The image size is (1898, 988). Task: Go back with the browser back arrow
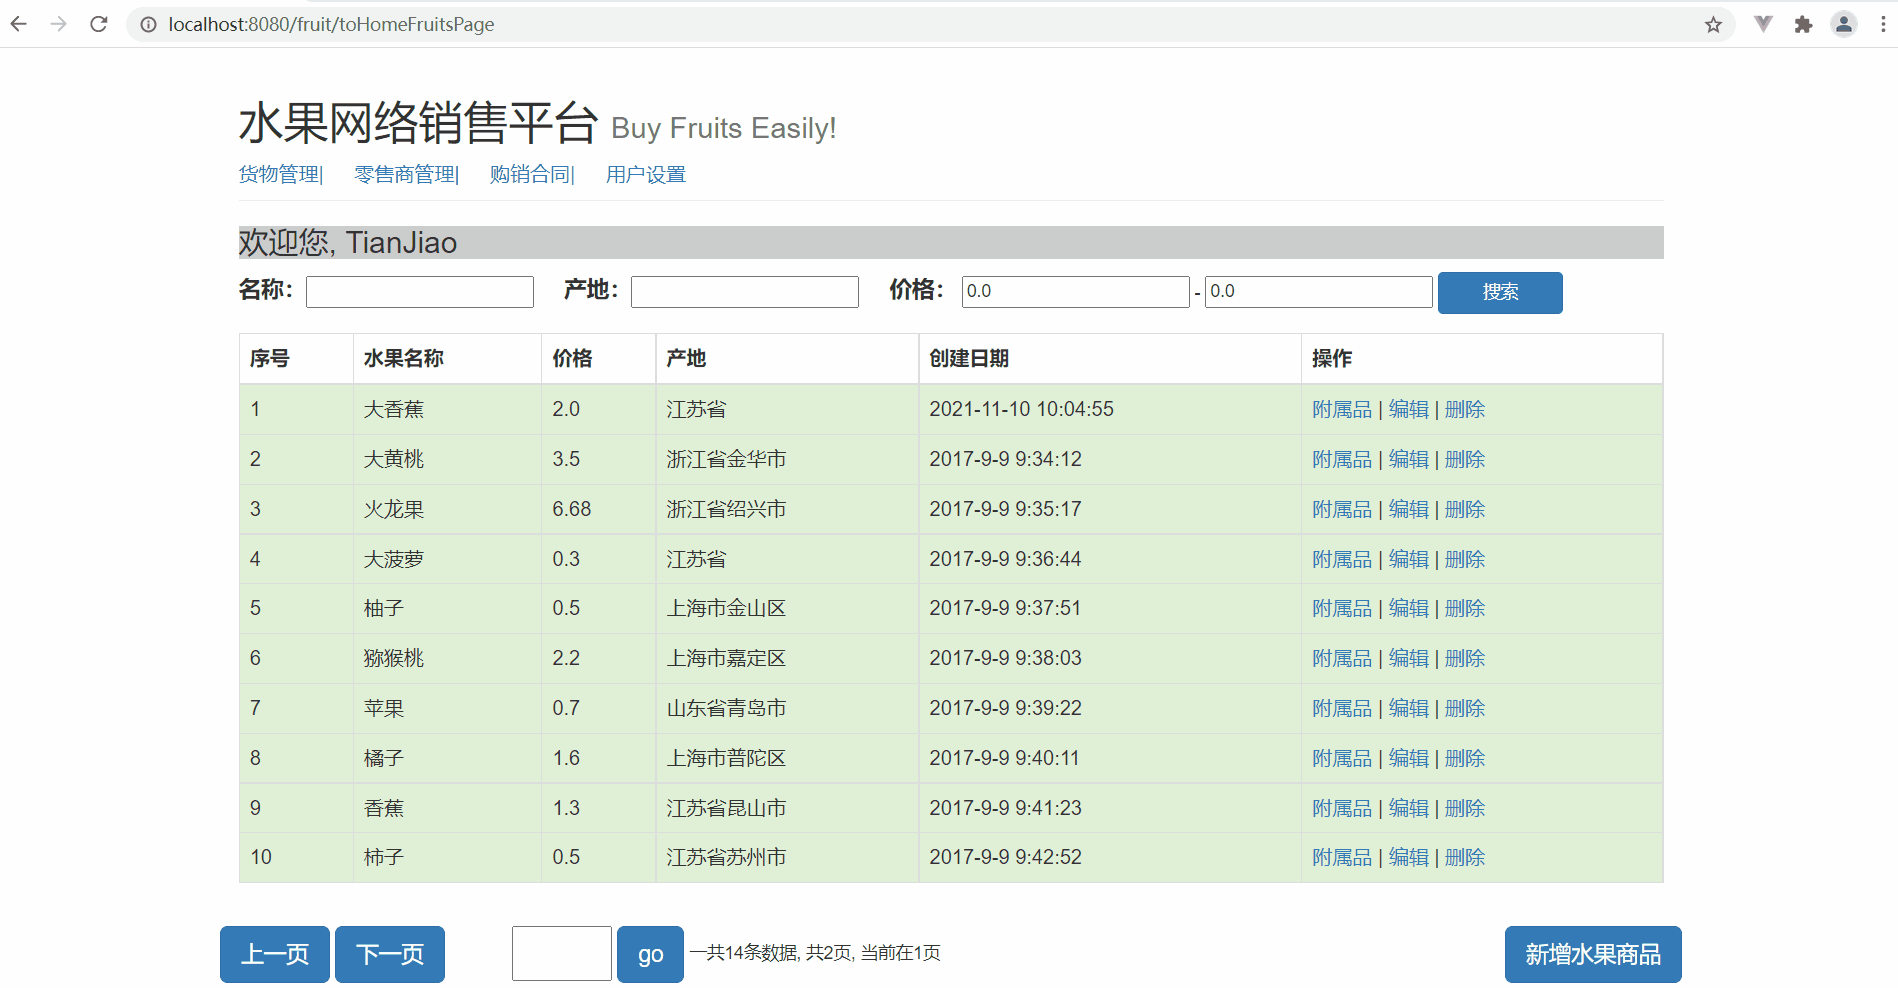click(x=19, y=24)
